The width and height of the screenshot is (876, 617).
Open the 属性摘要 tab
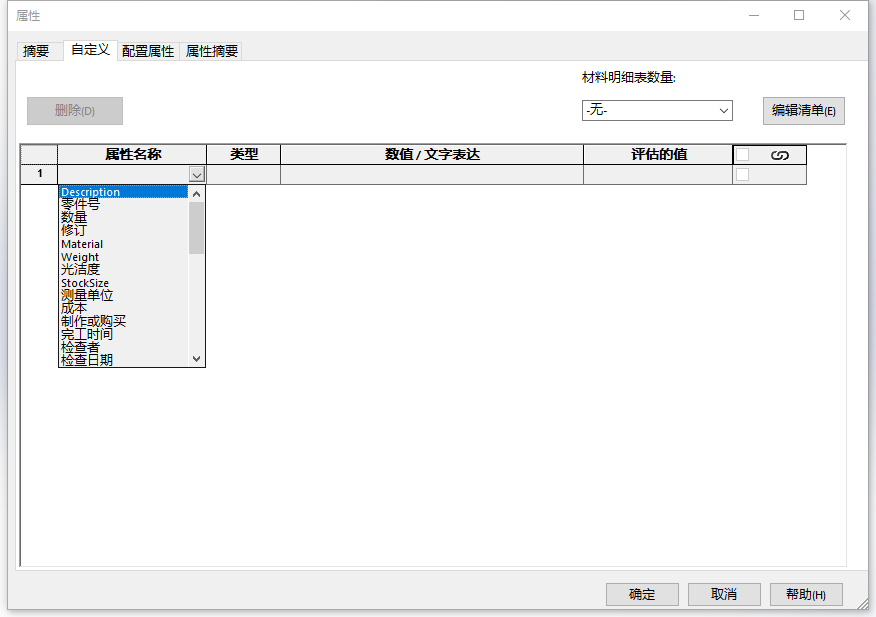tap(212, 51)
